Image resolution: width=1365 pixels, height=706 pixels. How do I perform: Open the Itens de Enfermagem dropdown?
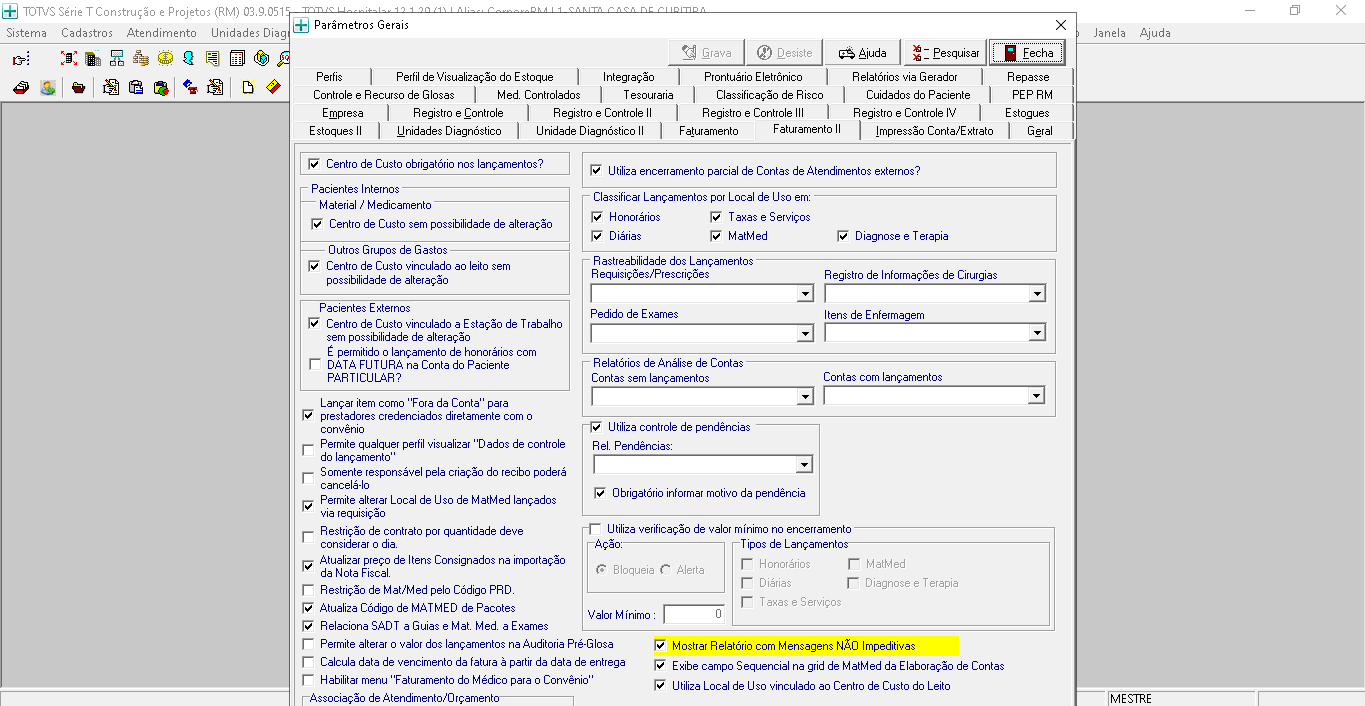[1038, 332]
